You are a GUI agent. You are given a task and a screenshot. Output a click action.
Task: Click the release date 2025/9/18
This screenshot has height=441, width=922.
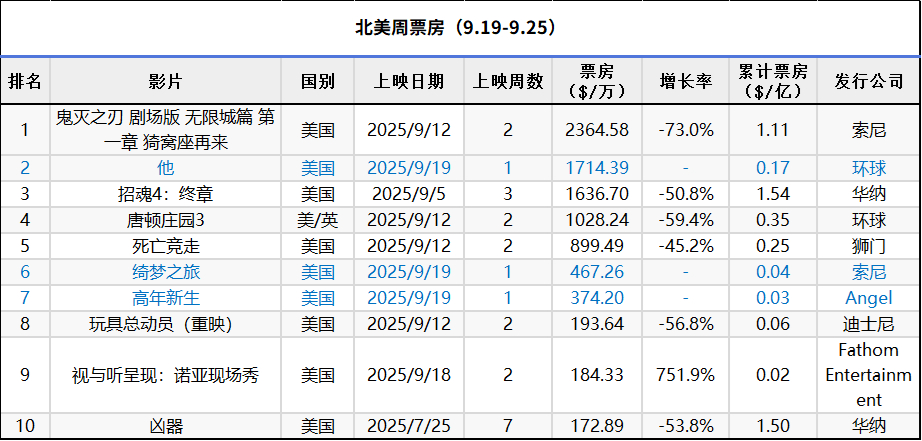409,375
